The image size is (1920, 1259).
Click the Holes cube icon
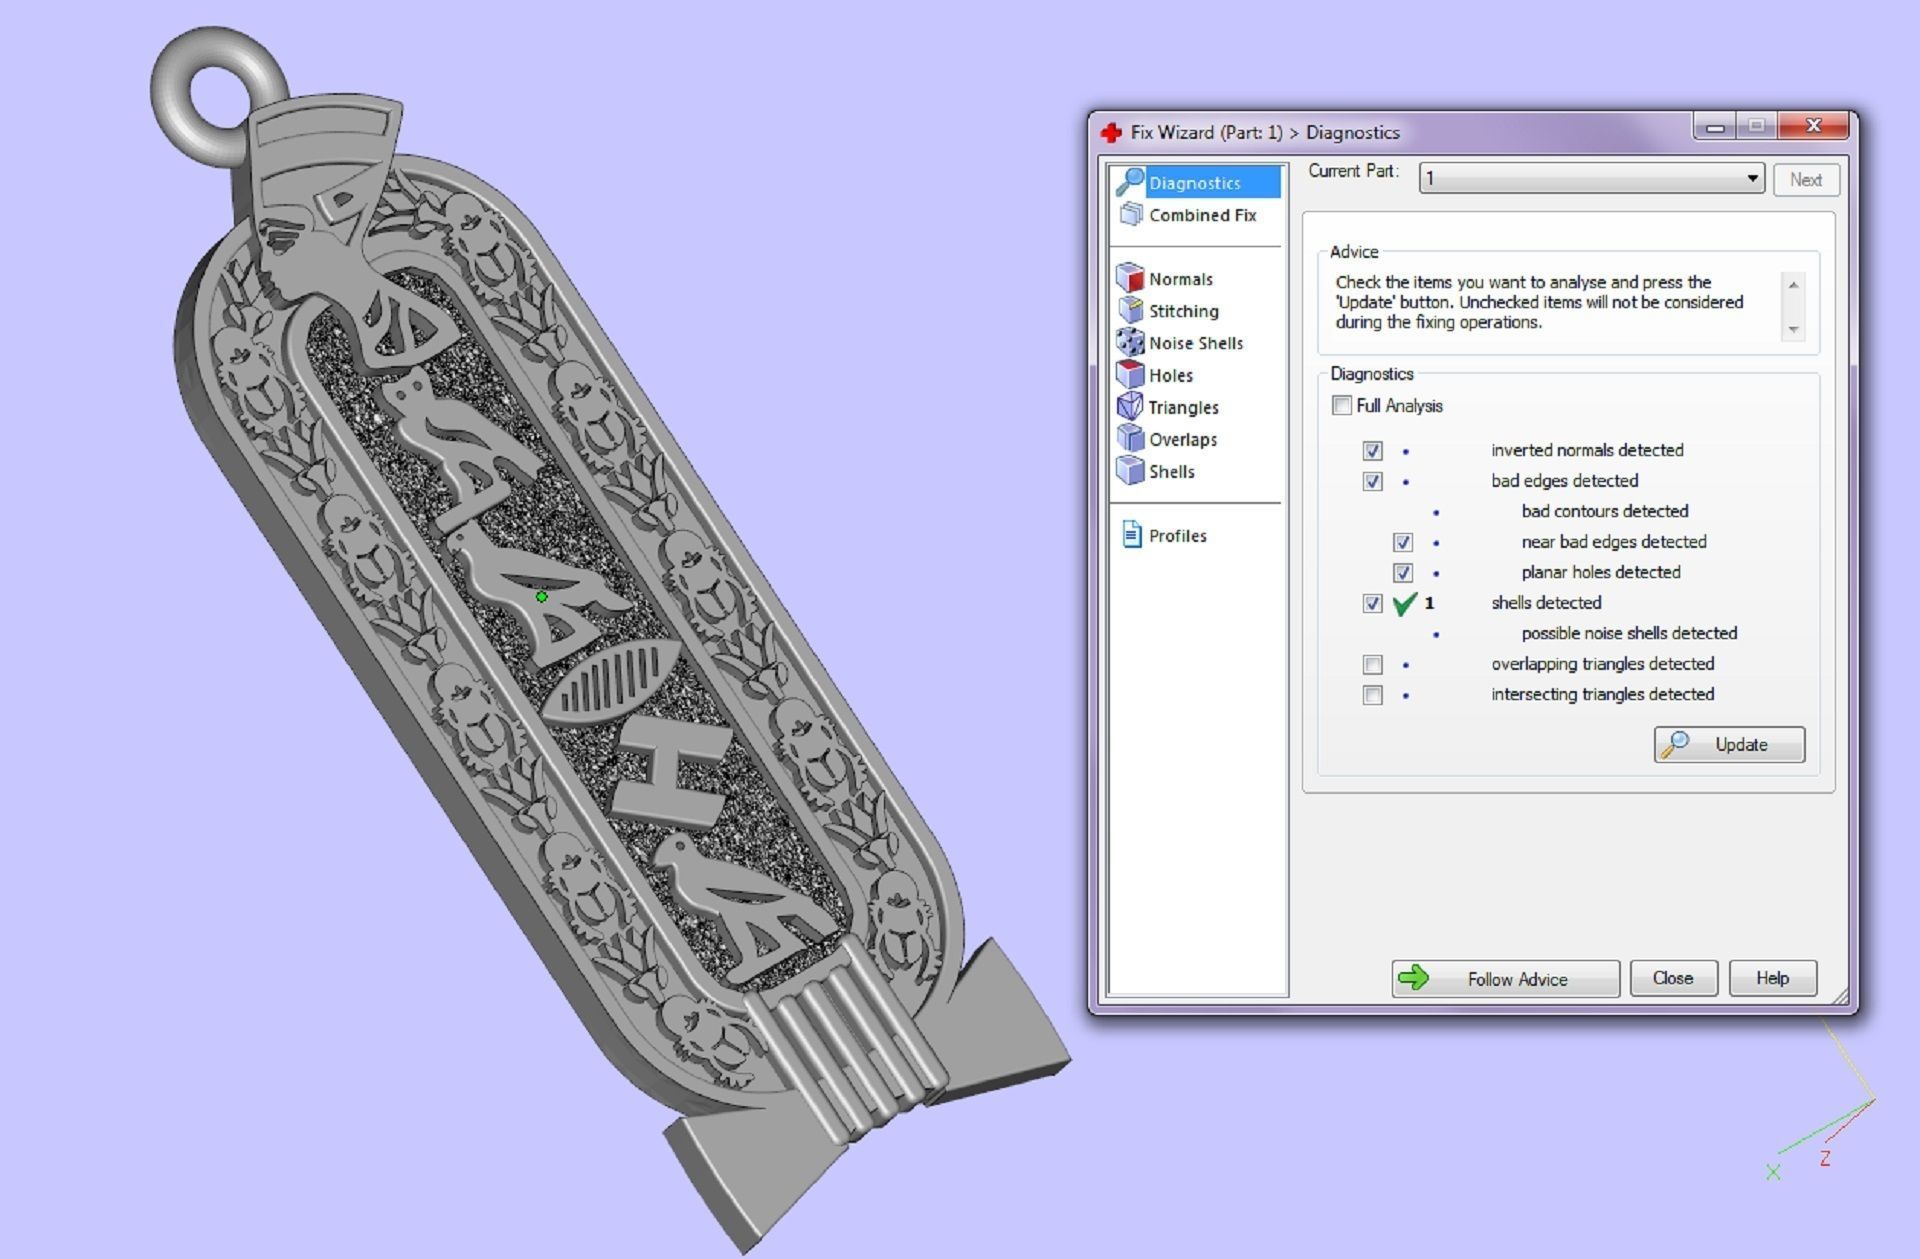pos(1130,374)
